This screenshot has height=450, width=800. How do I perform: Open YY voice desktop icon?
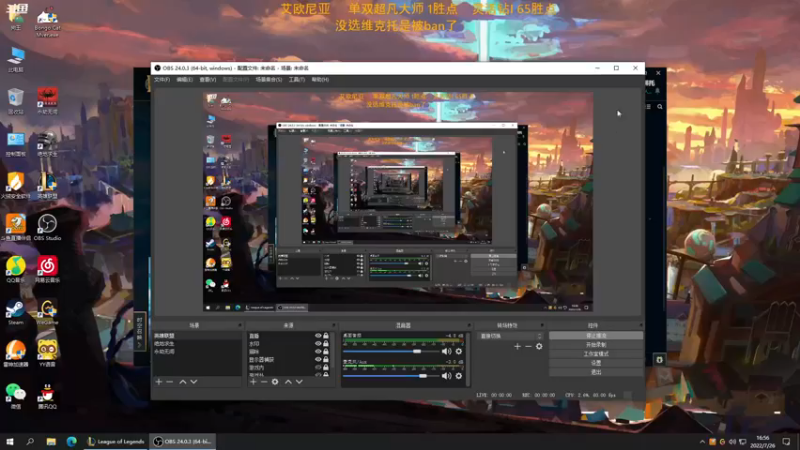47,354
